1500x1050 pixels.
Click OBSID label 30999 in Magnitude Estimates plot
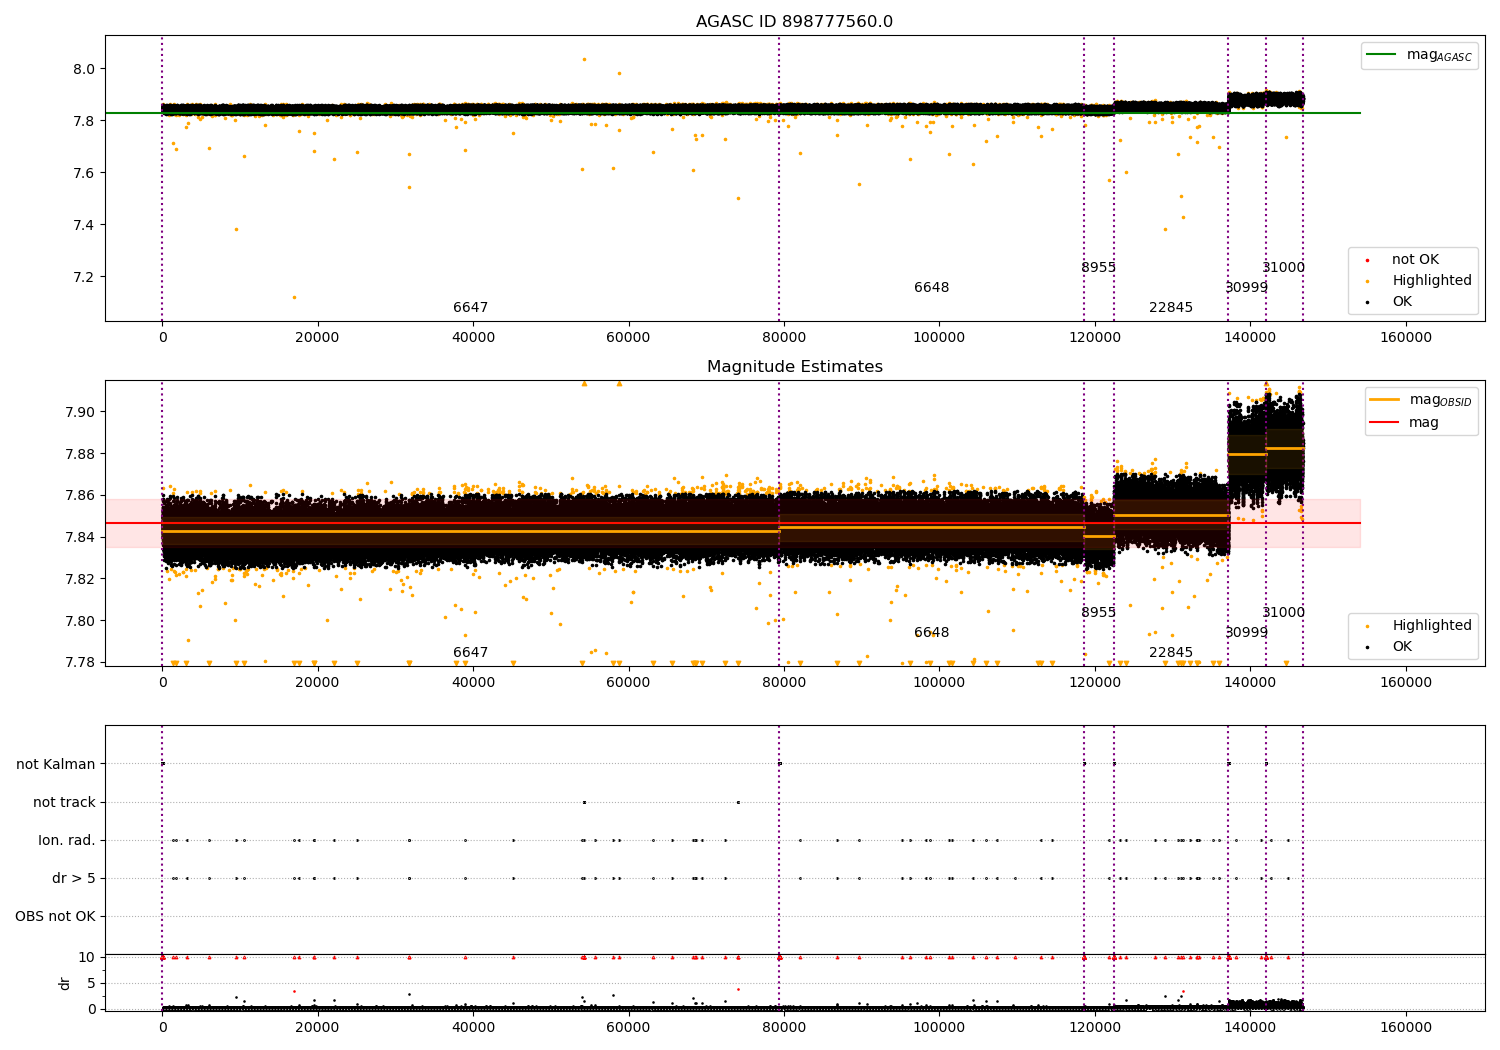click(x=1247, y=633)
